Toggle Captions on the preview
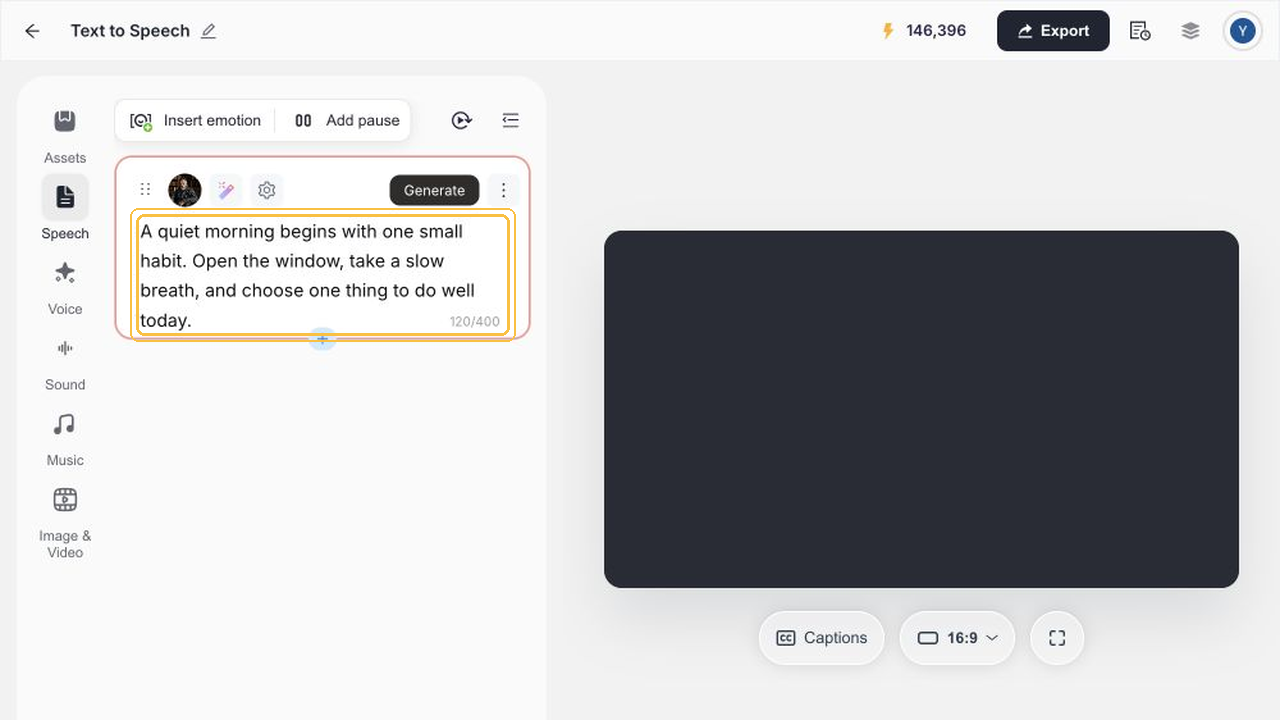The image size is (1280, 720). tap(822, 638)
